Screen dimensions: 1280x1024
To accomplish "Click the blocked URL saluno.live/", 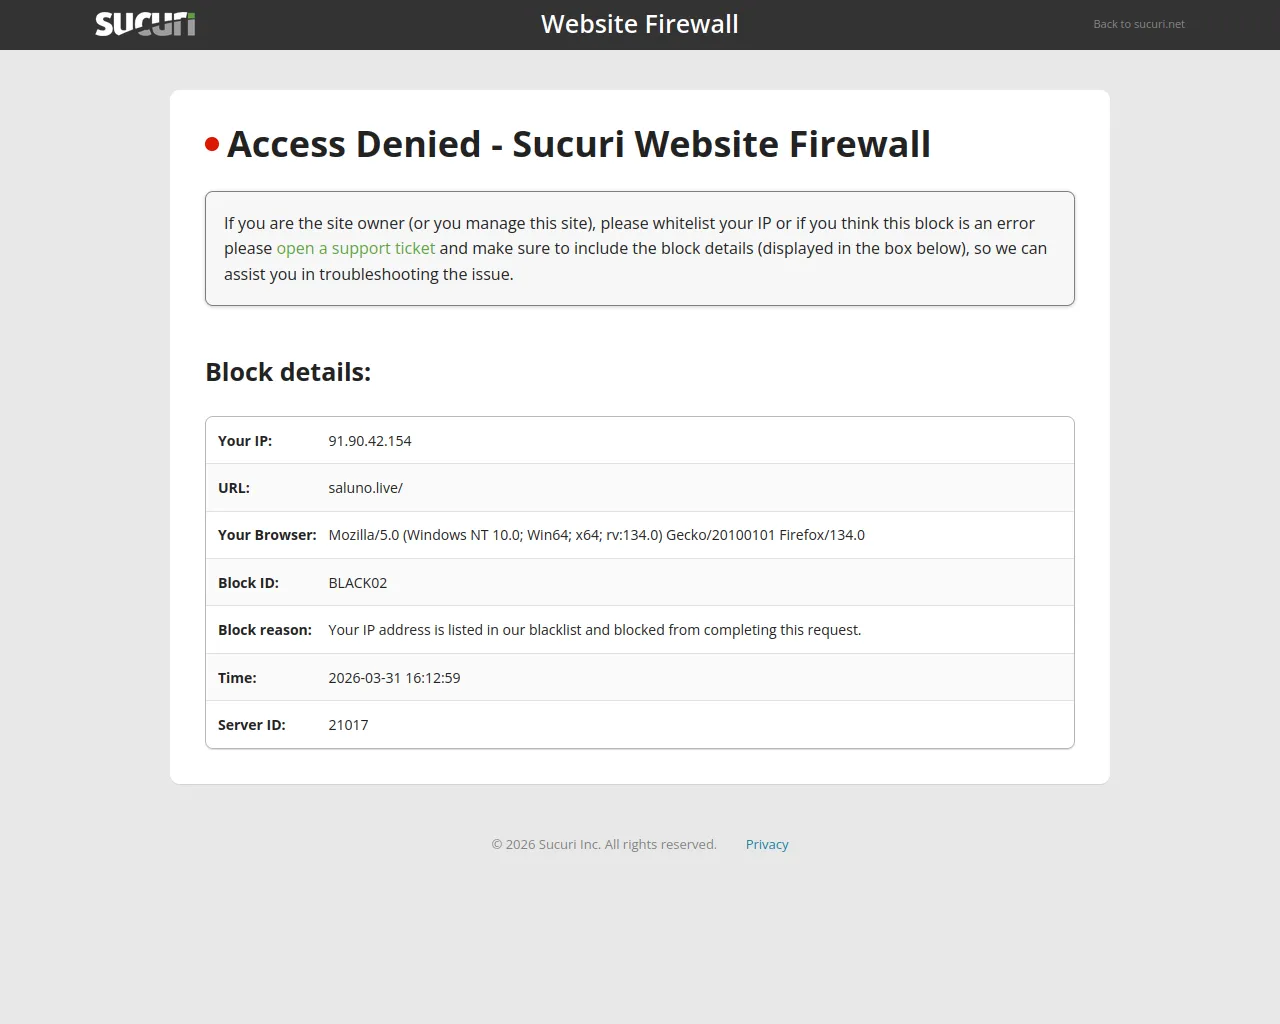I will tap(365, 488).
